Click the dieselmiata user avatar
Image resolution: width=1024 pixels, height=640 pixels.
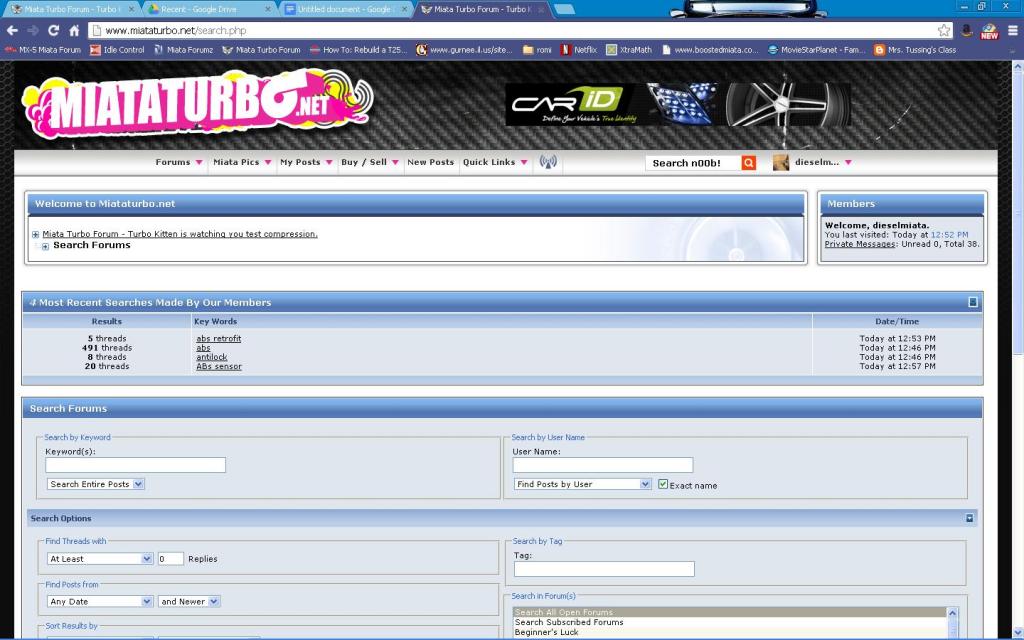780,163
